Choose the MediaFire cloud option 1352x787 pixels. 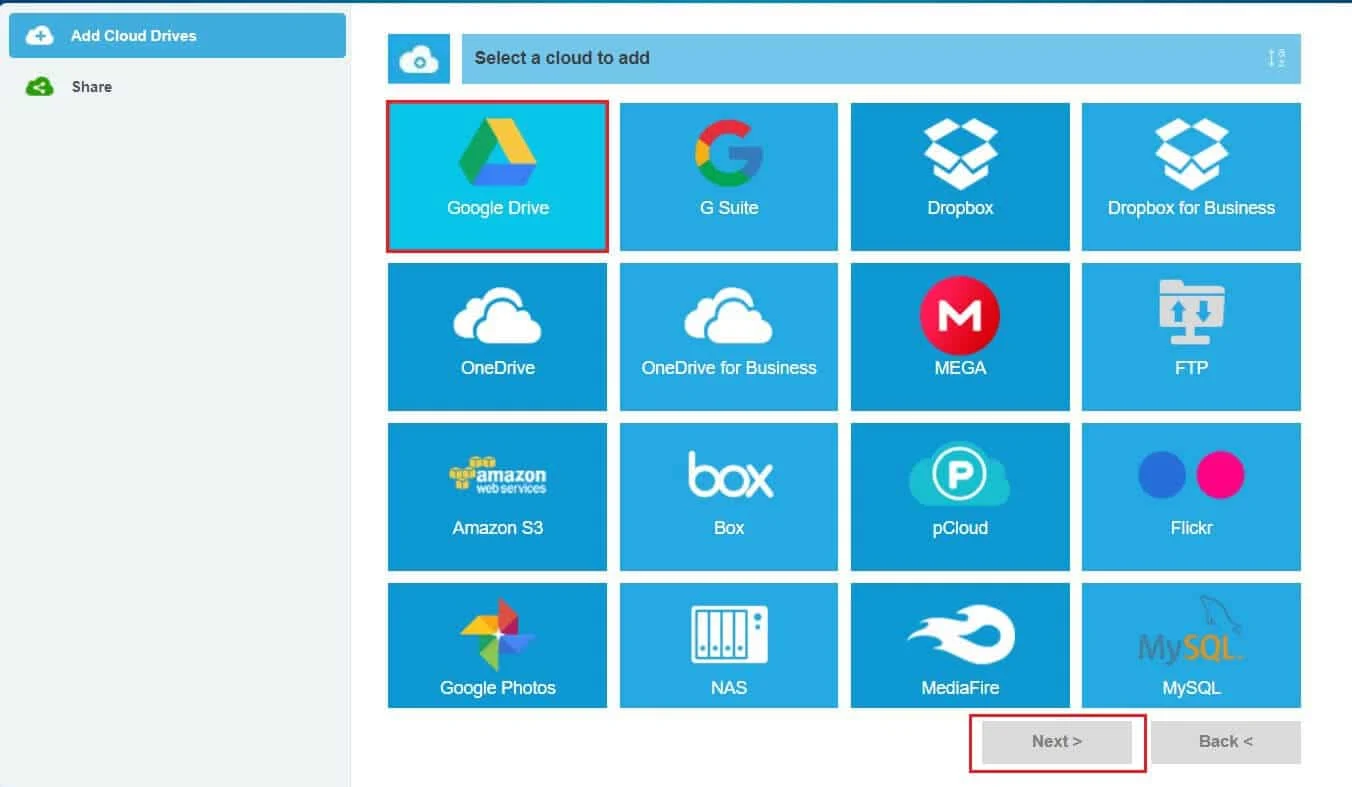(x=959, y=645)
